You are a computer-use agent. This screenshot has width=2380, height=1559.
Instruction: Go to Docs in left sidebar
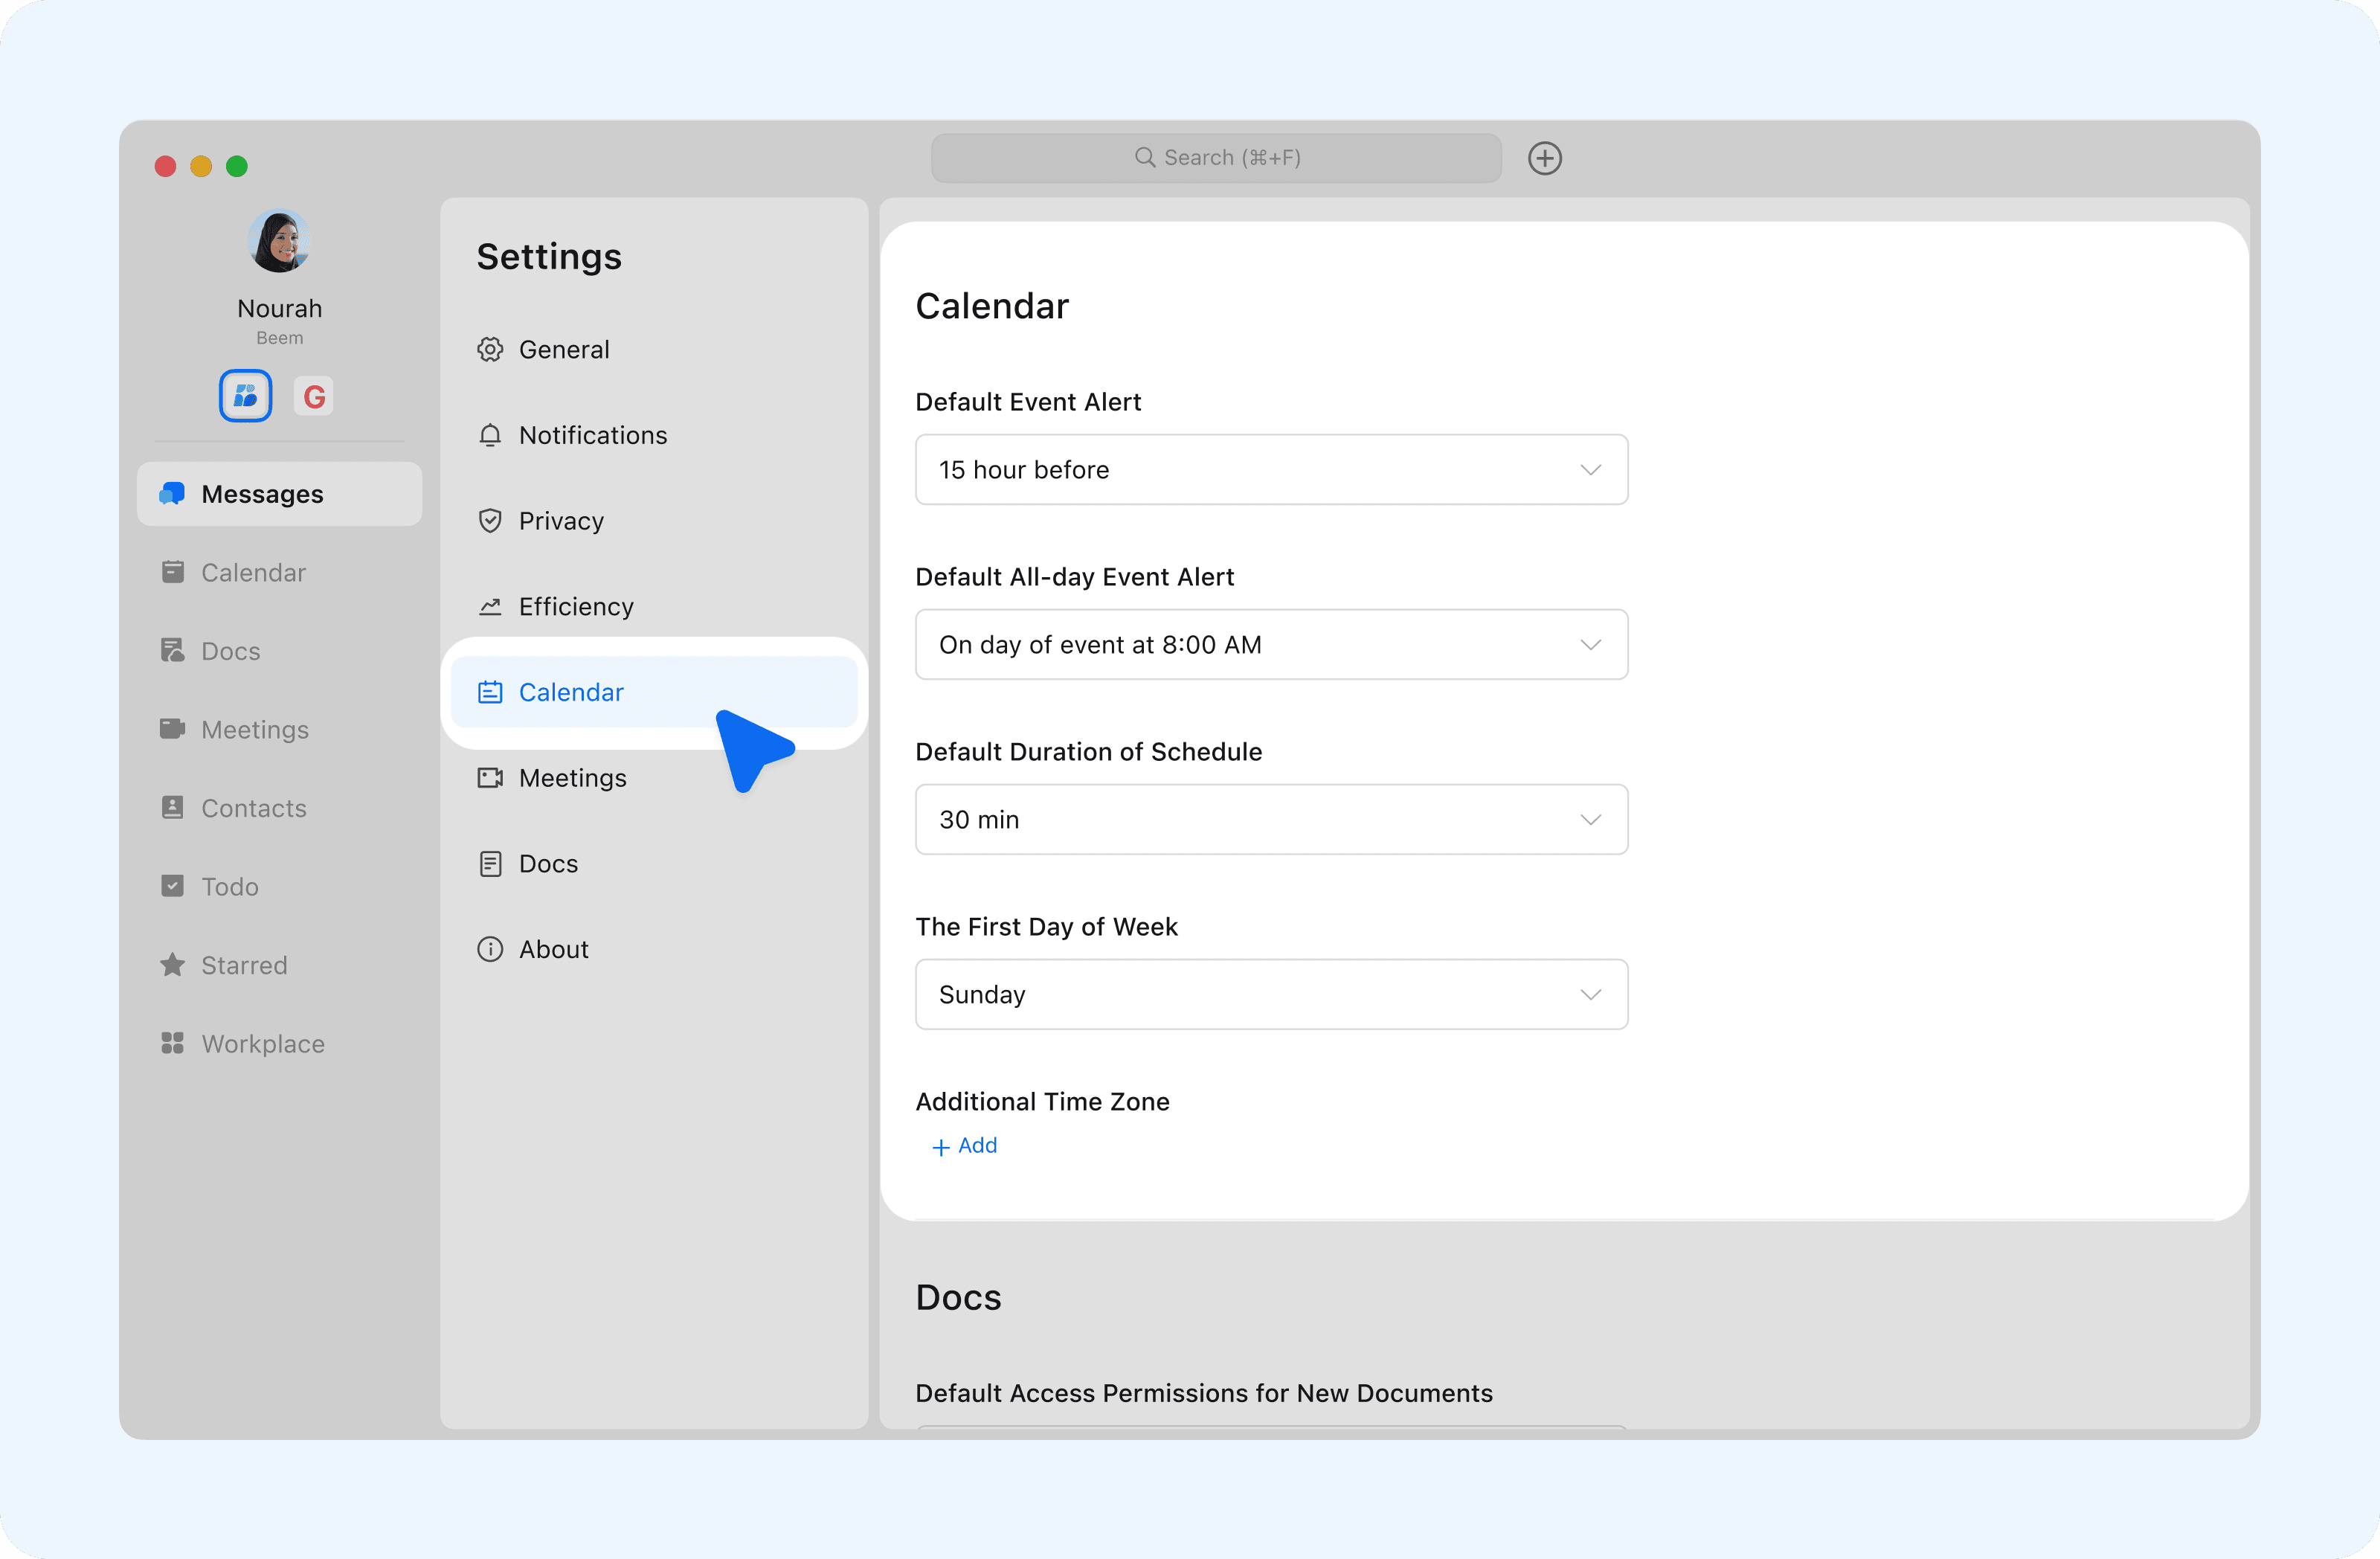pyautogui.click(x=230, y=651)
